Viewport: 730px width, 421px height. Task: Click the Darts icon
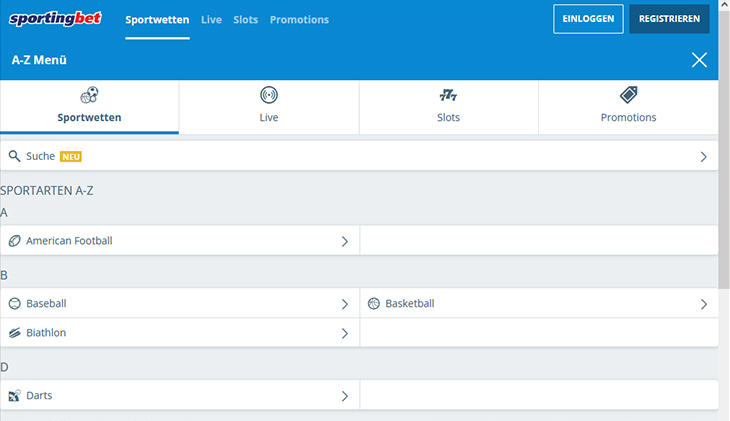[14, 395]
